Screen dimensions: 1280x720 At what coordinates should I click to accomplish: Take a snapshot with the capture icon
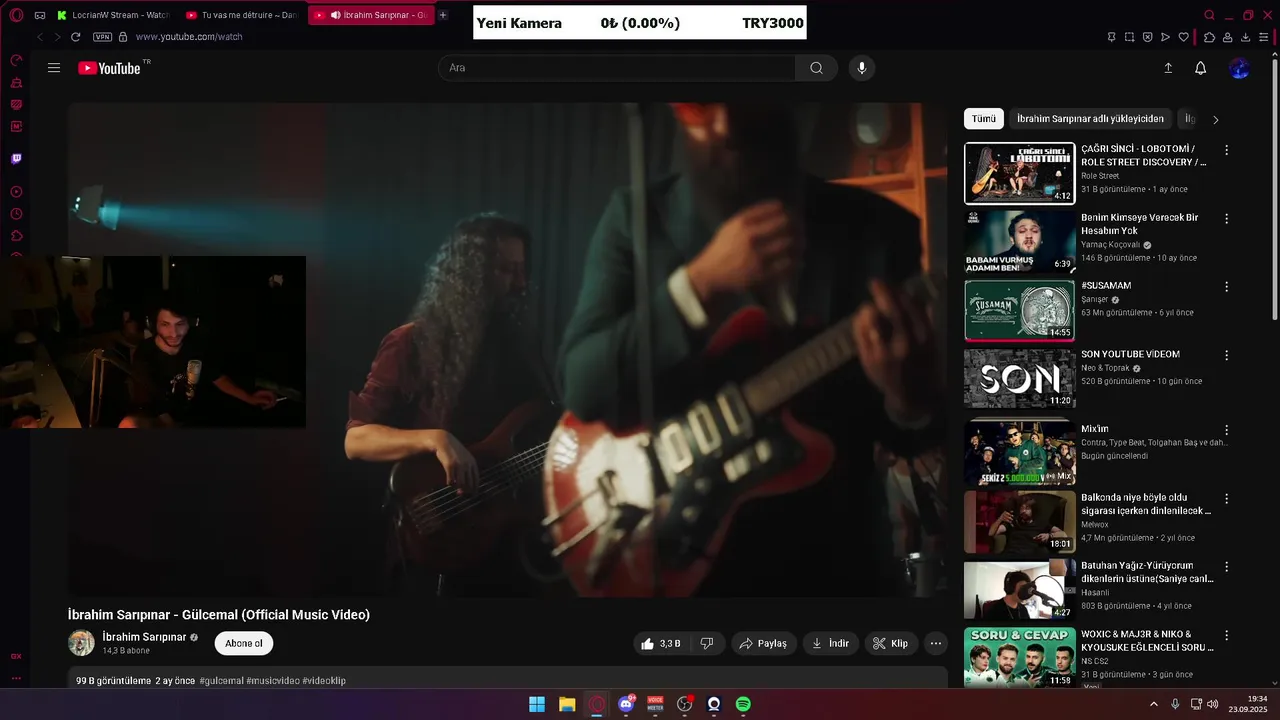[x=1129, y=37]
